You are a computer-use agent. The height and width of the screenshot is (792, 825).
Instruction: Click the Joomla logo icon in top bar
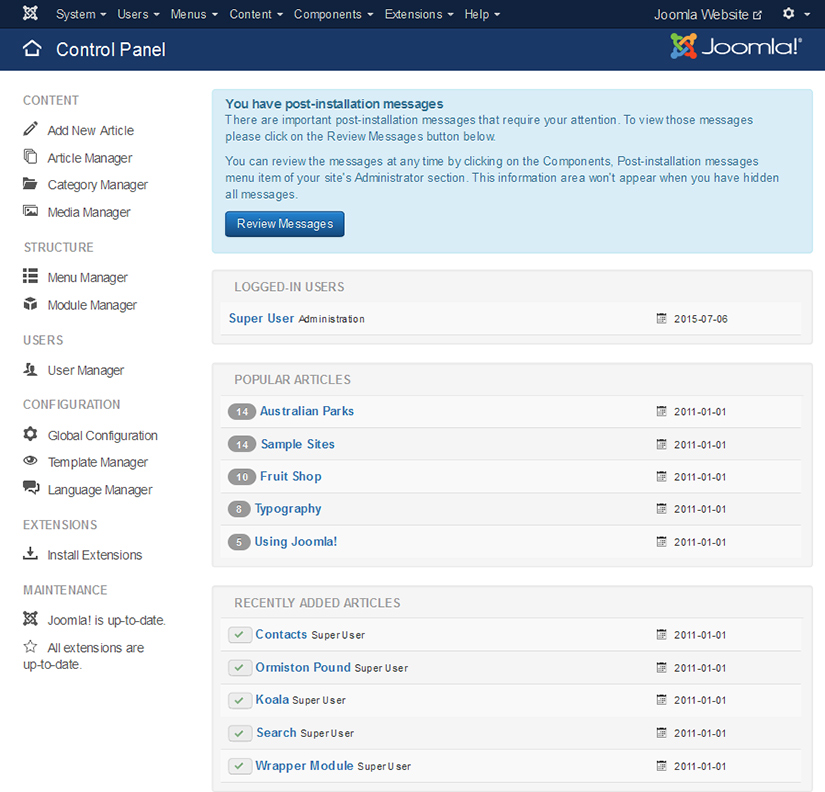pyautogui.click(x=31, y=14)
